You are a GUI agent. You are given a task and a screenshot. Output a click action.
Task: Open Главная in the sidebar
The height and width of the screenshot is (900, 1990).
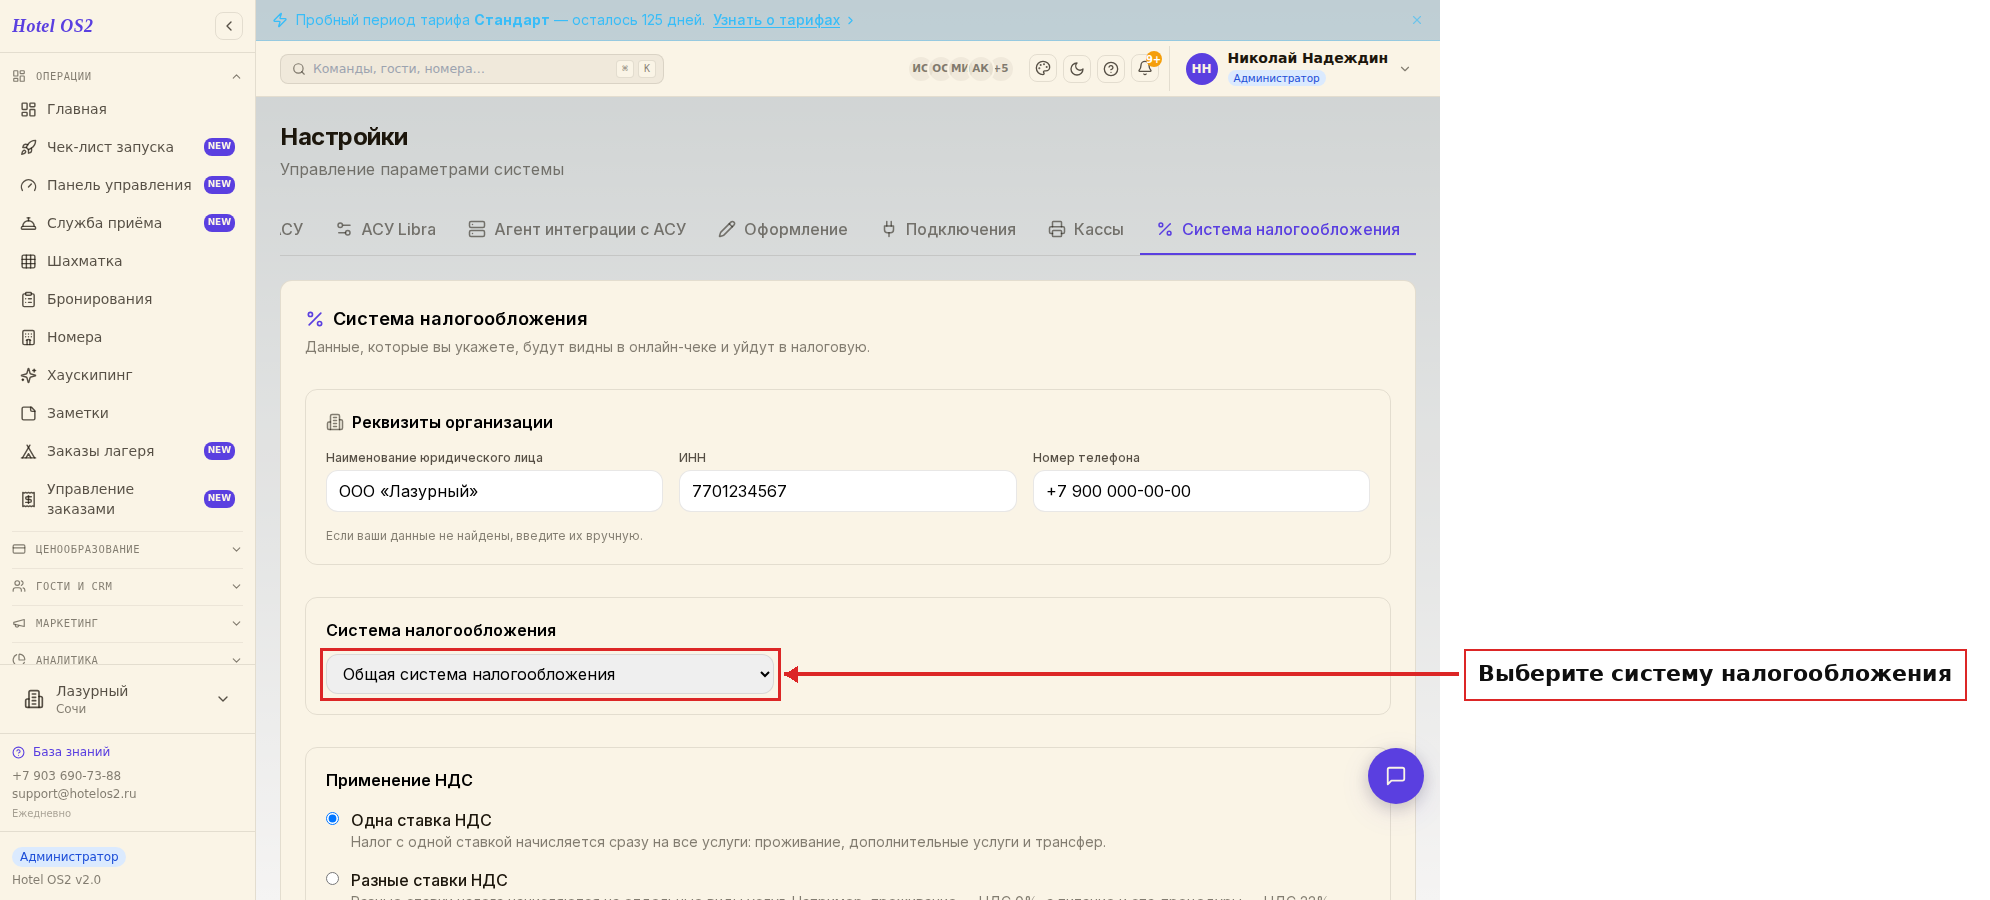click(x=127, y=109)
